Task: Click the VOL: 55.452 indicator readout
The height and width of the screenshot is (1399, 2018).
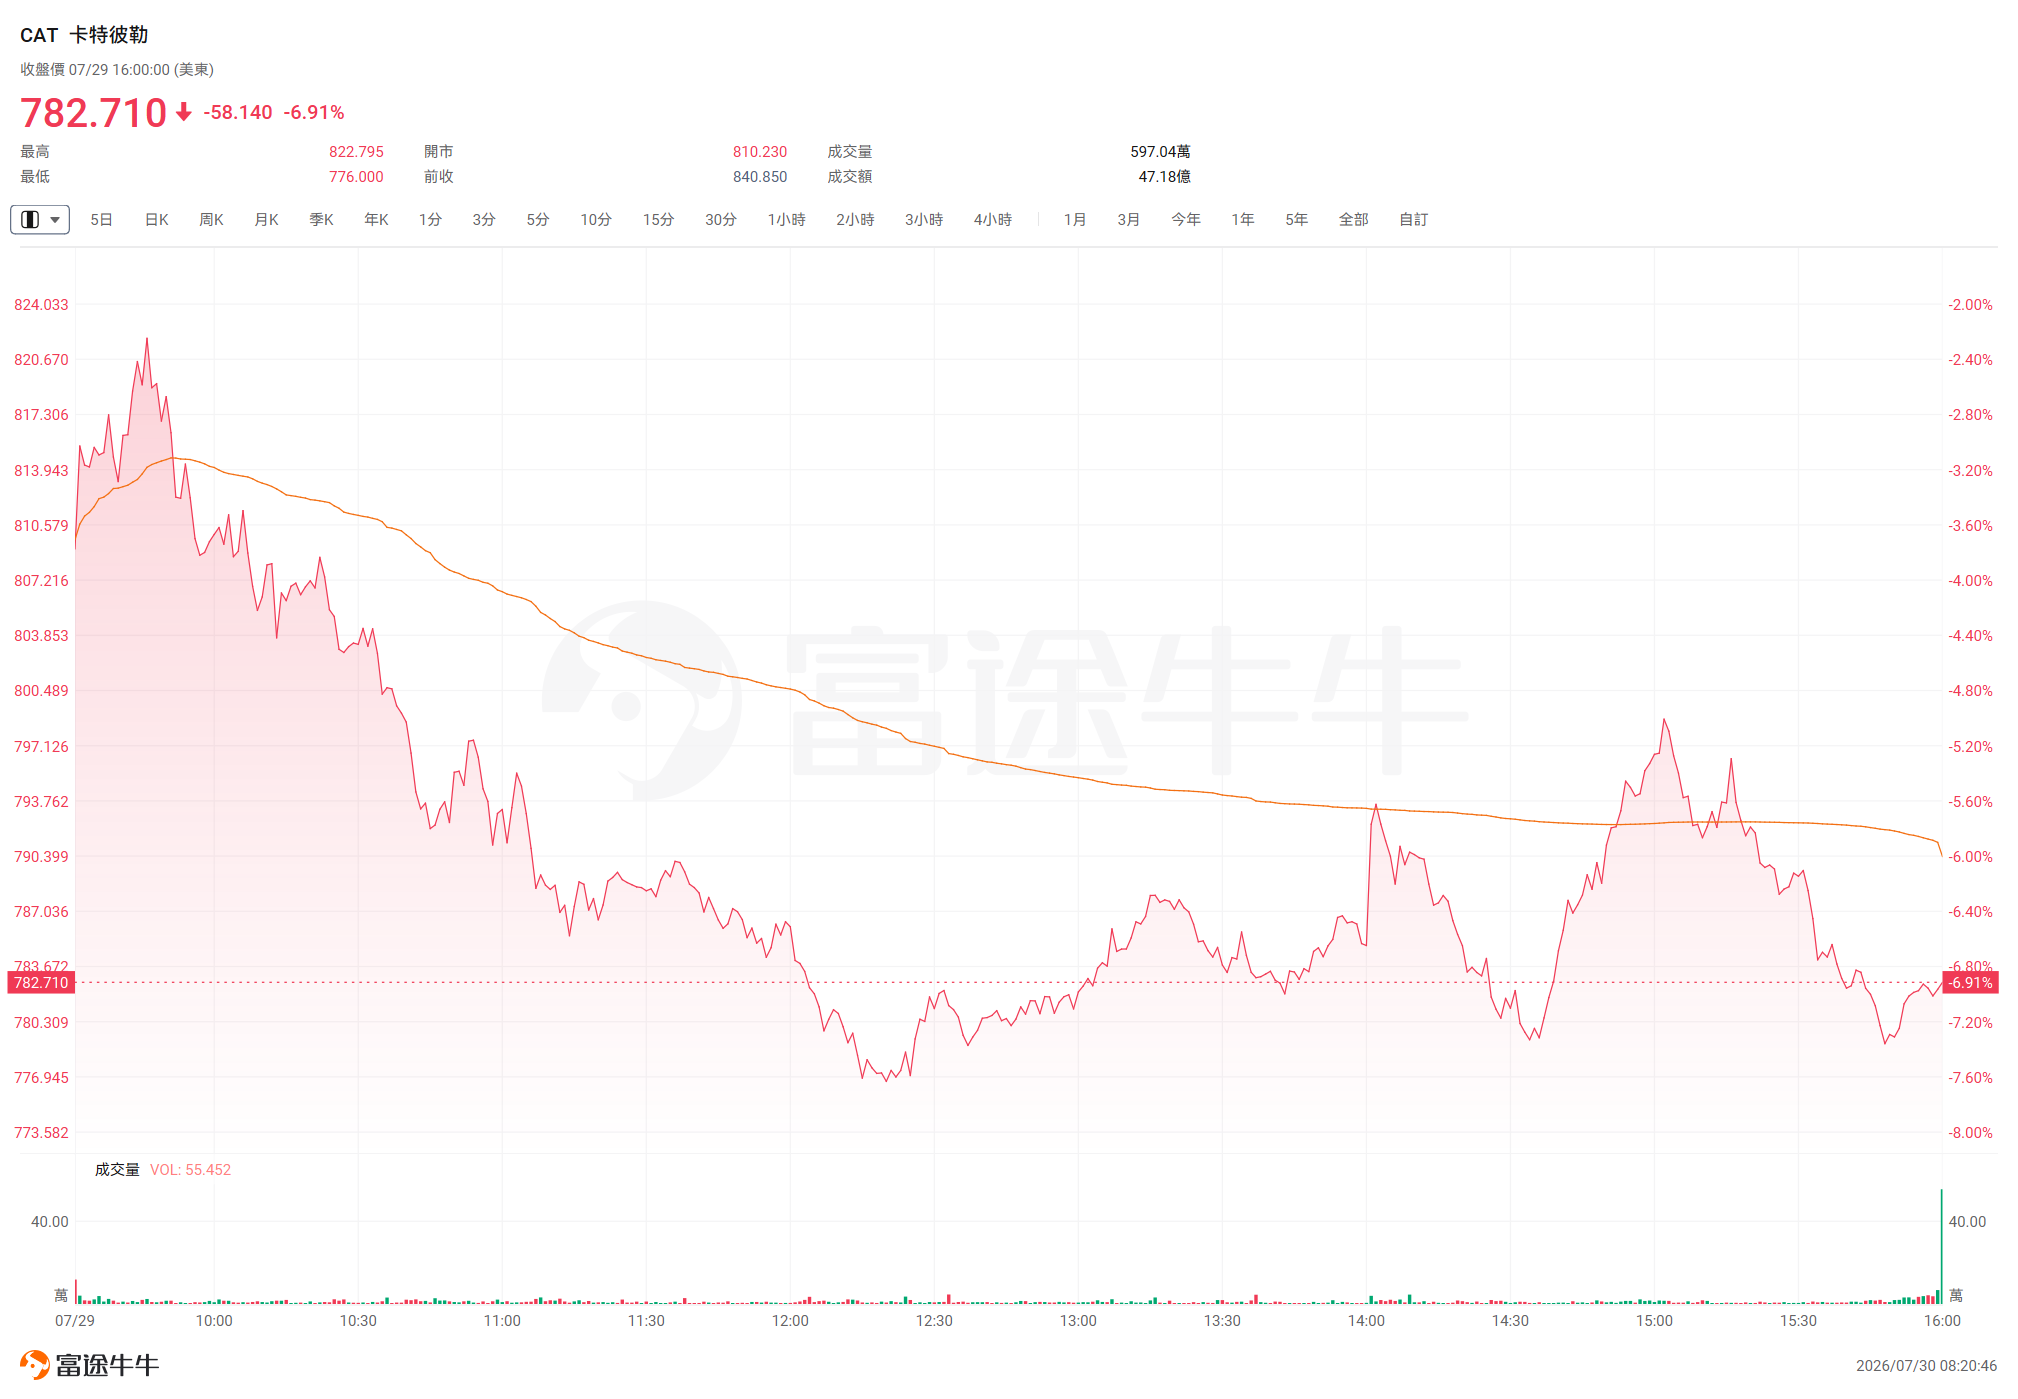Action: click(190, 1169)
